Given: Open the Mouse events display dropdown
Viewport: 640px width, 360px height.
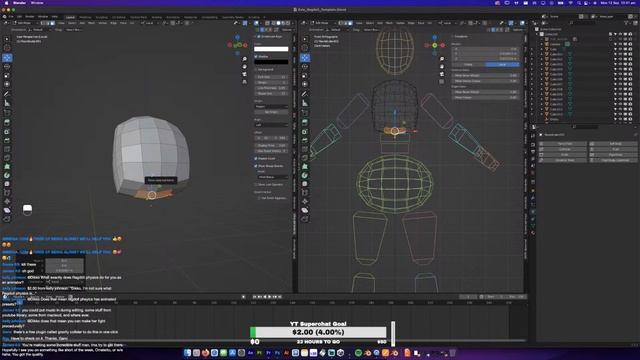Looking at the screenshot, I should [x=272, y=177].
